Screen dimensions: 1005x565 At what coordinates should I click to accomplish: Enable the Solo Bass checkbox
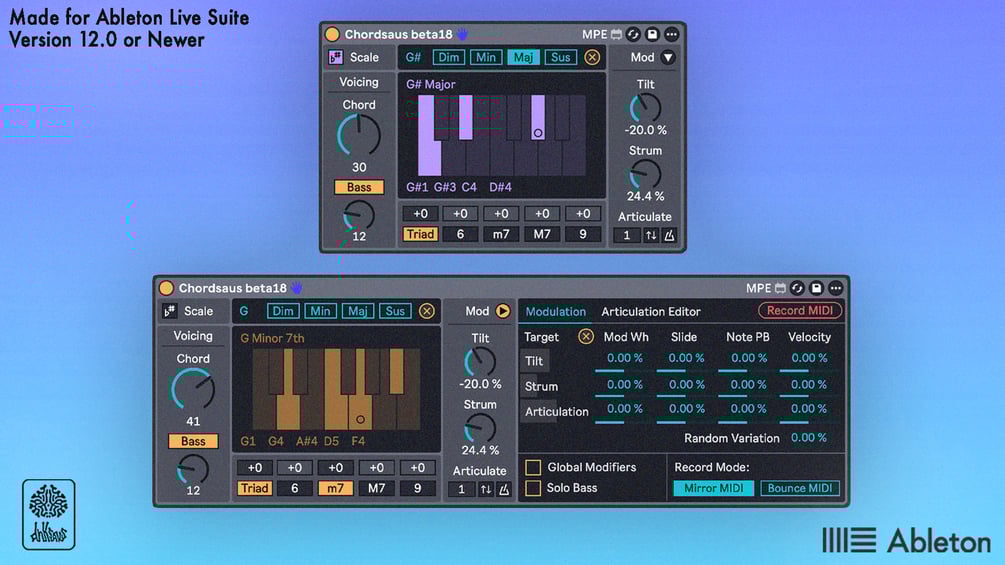point(533,488)
